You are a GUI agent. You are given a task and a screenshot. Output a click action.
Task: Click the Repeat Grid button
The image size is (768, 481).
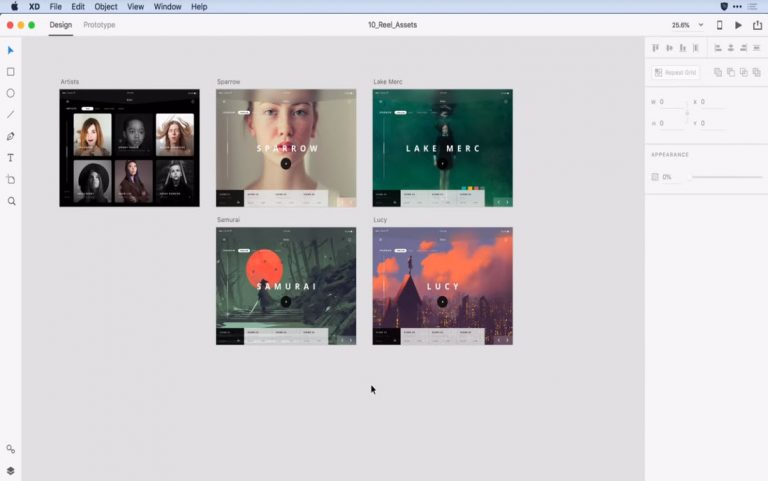point(676,73)
